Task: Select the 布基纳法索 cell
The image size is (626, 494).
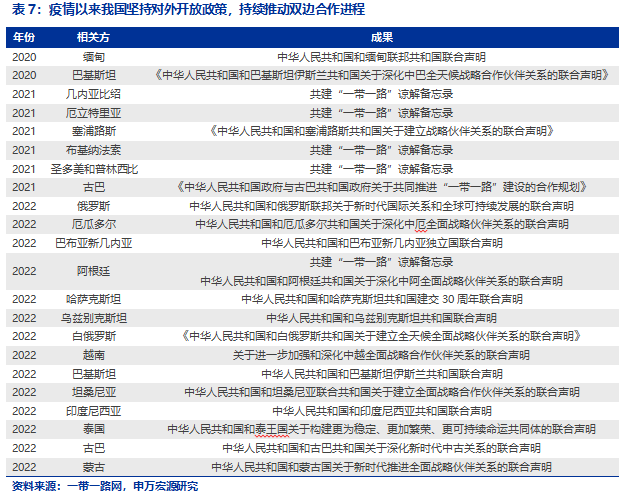Action: pyautogui.click(x=94, y=150)
